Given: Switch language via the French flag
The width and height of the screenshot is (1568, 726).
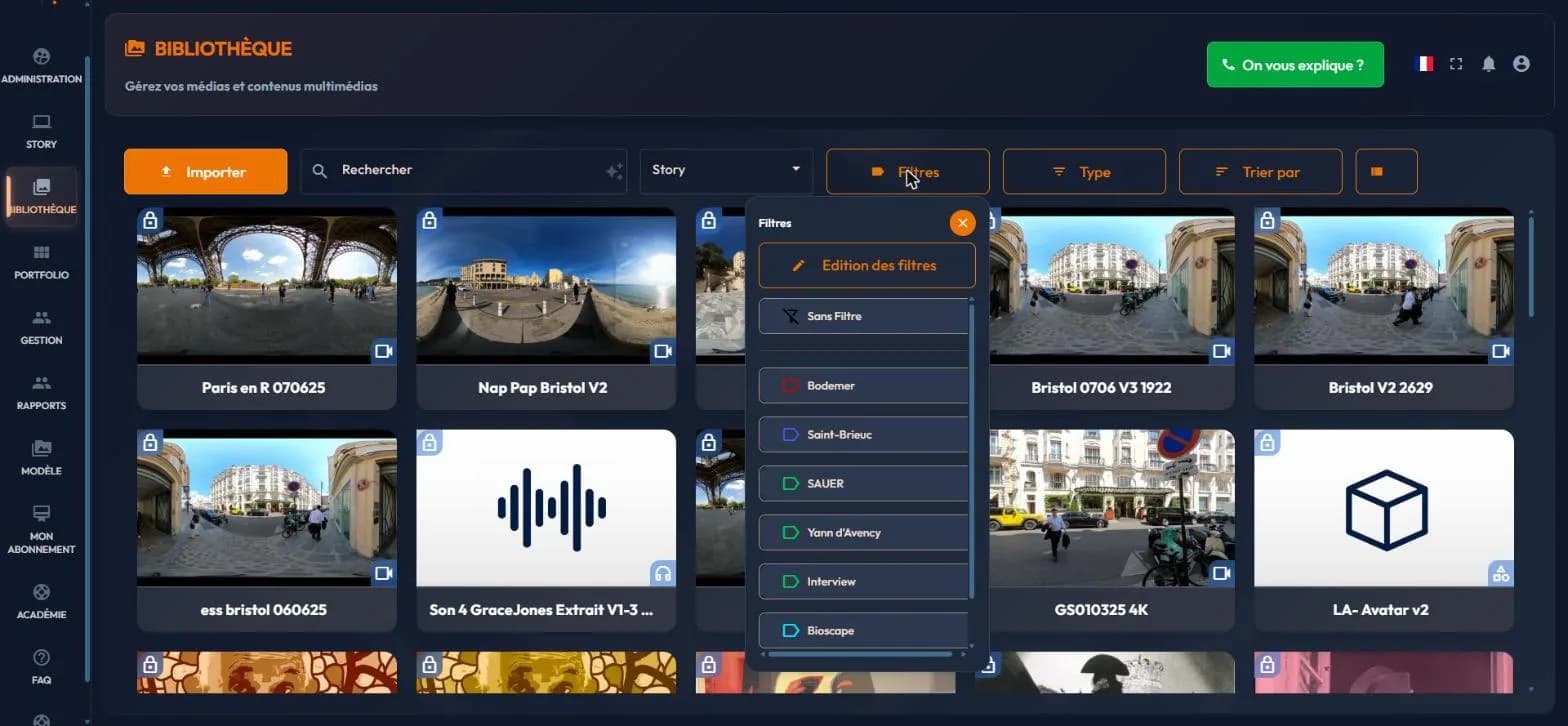Looking at the screenshot, I should click(x=1424, y=64).
